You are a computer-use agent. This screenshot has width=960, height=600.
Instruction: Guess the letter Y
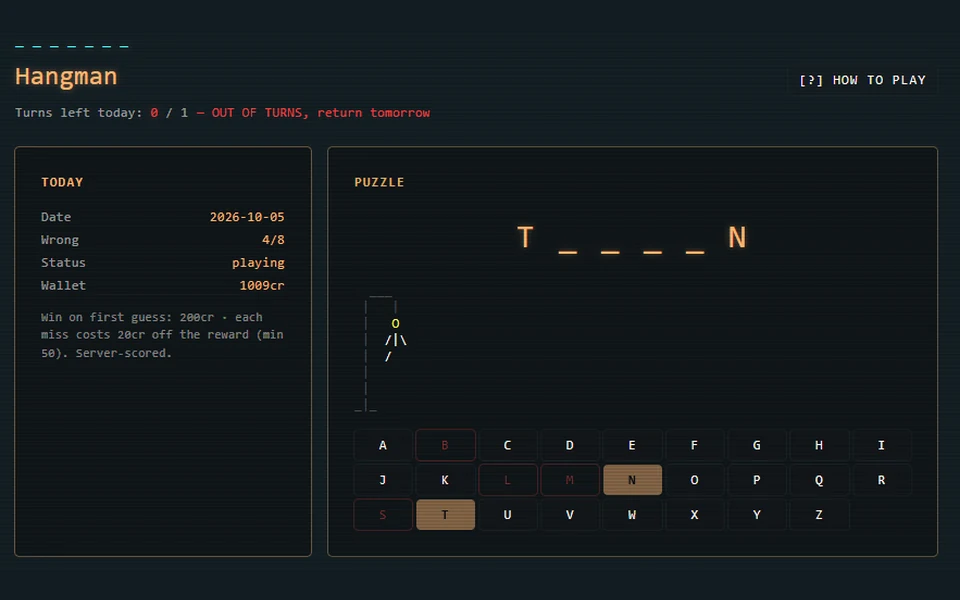757,515
